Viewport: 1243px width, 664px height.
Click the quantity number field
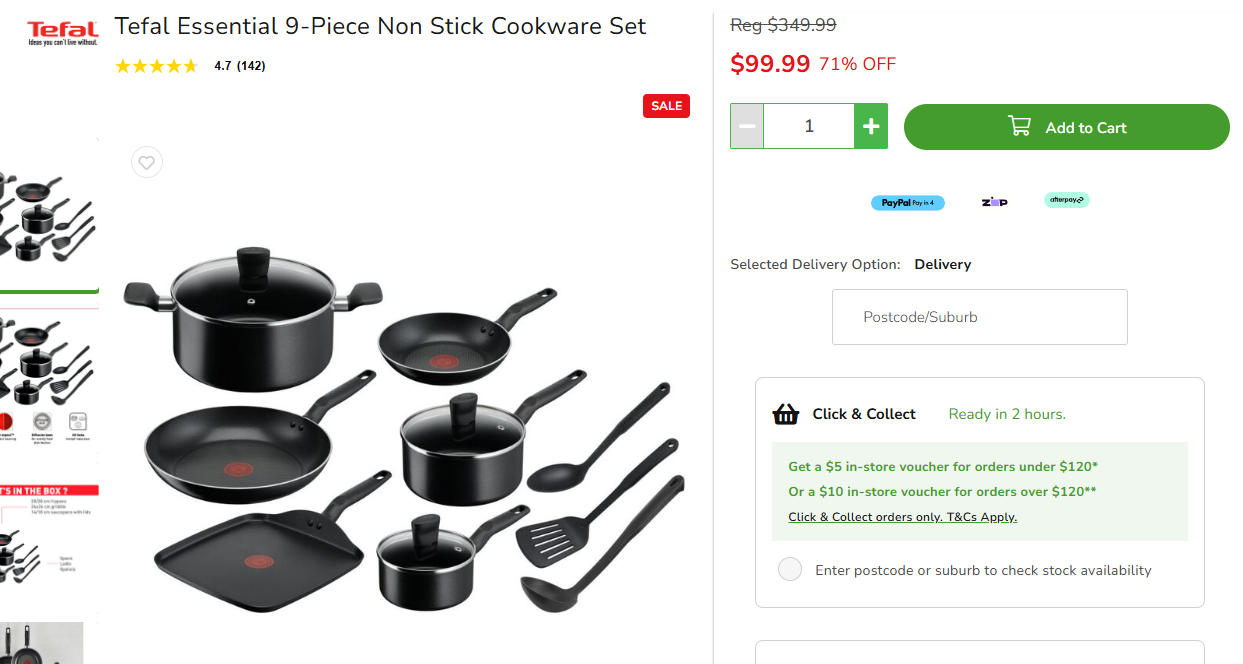tap(809, 126)
